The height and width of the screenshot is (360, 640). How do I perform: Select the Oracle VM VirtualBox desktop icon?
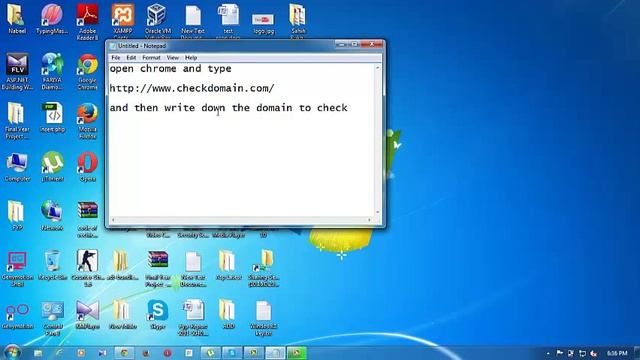[x=158, y=21]
